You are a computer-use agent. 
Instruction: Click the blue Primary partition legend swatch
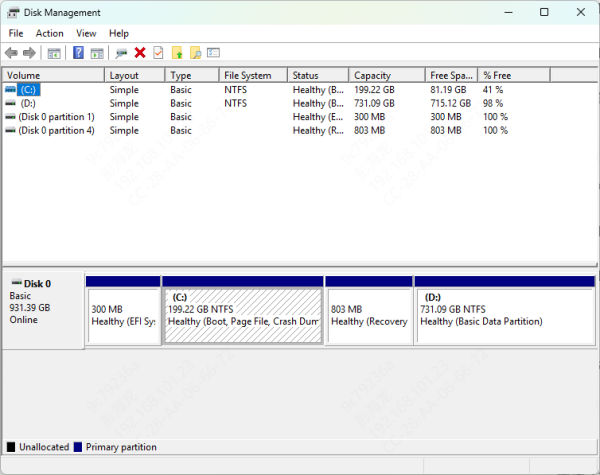click(x=78, y=447)
